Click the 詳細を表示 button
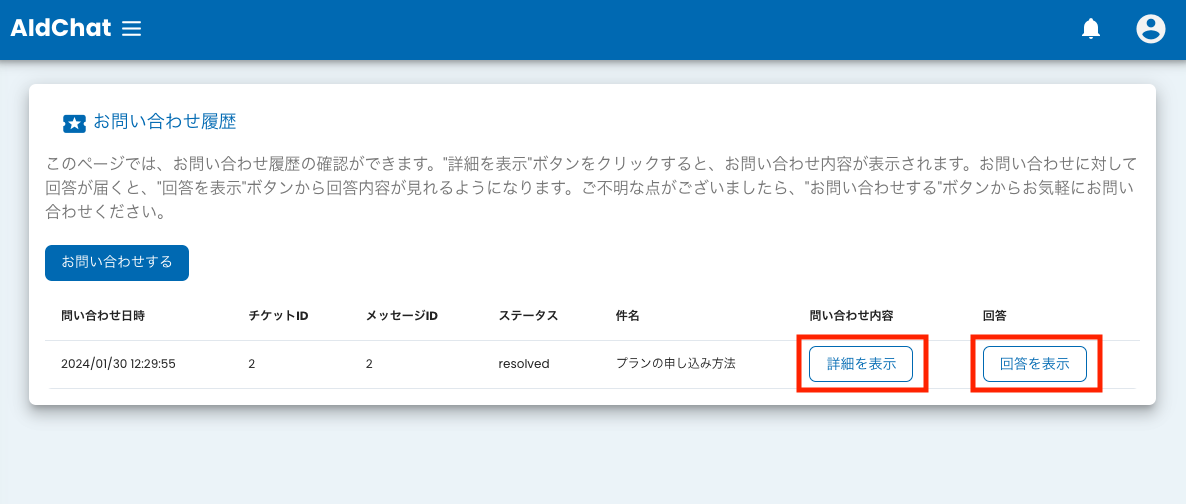This screenshot has height=504, width=1186. coord(861,364)
